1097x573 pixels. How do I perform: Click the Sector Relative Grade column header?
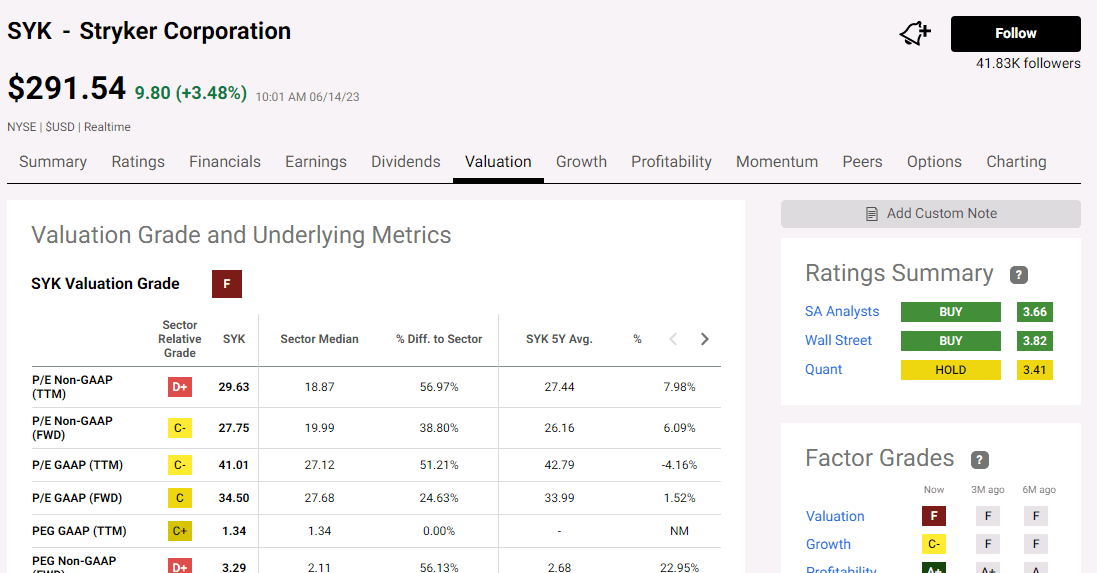click(x=180, y=339)
